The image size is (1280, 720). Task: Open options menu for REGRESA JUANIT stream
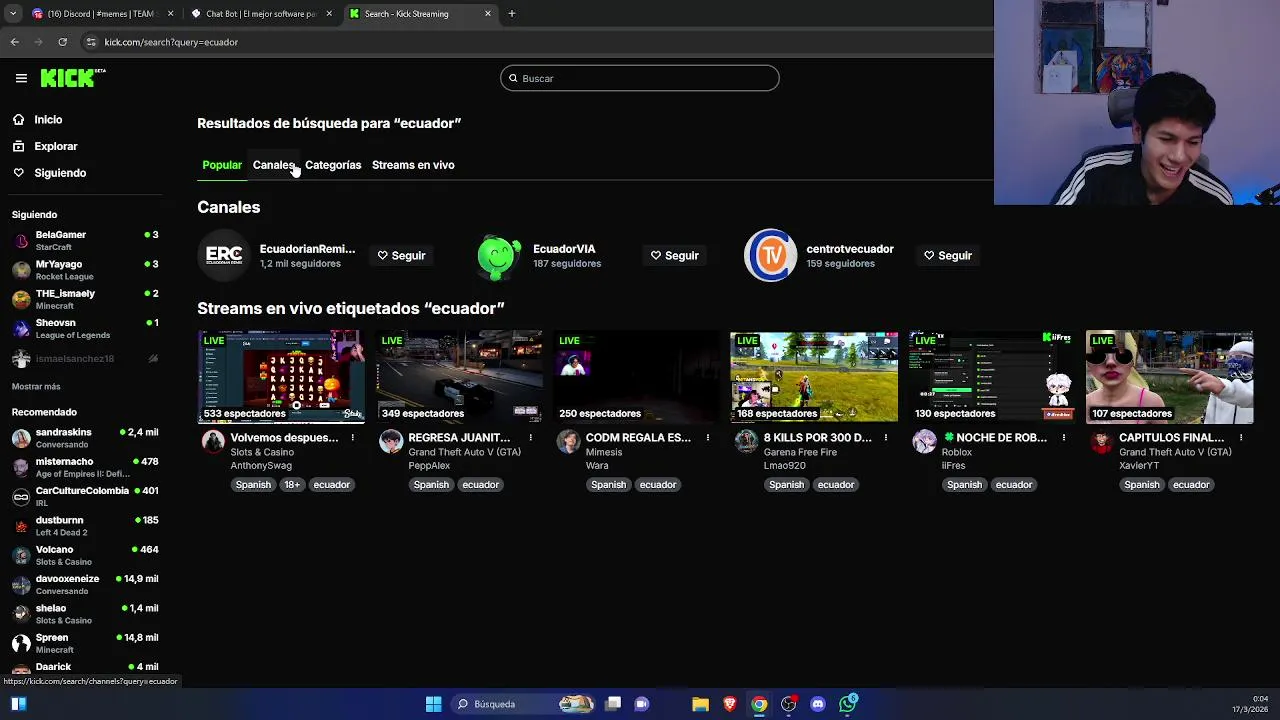[530, 438]
